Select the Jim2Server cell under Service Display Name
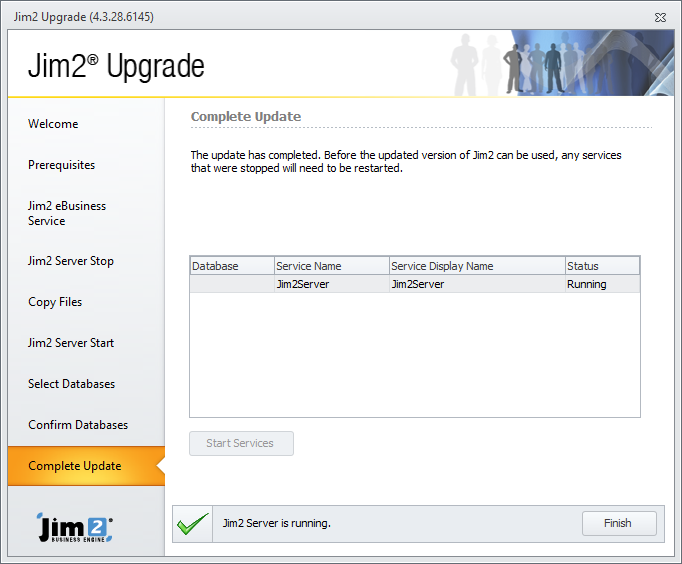682x564 pixels. click(x=477, y=284)
